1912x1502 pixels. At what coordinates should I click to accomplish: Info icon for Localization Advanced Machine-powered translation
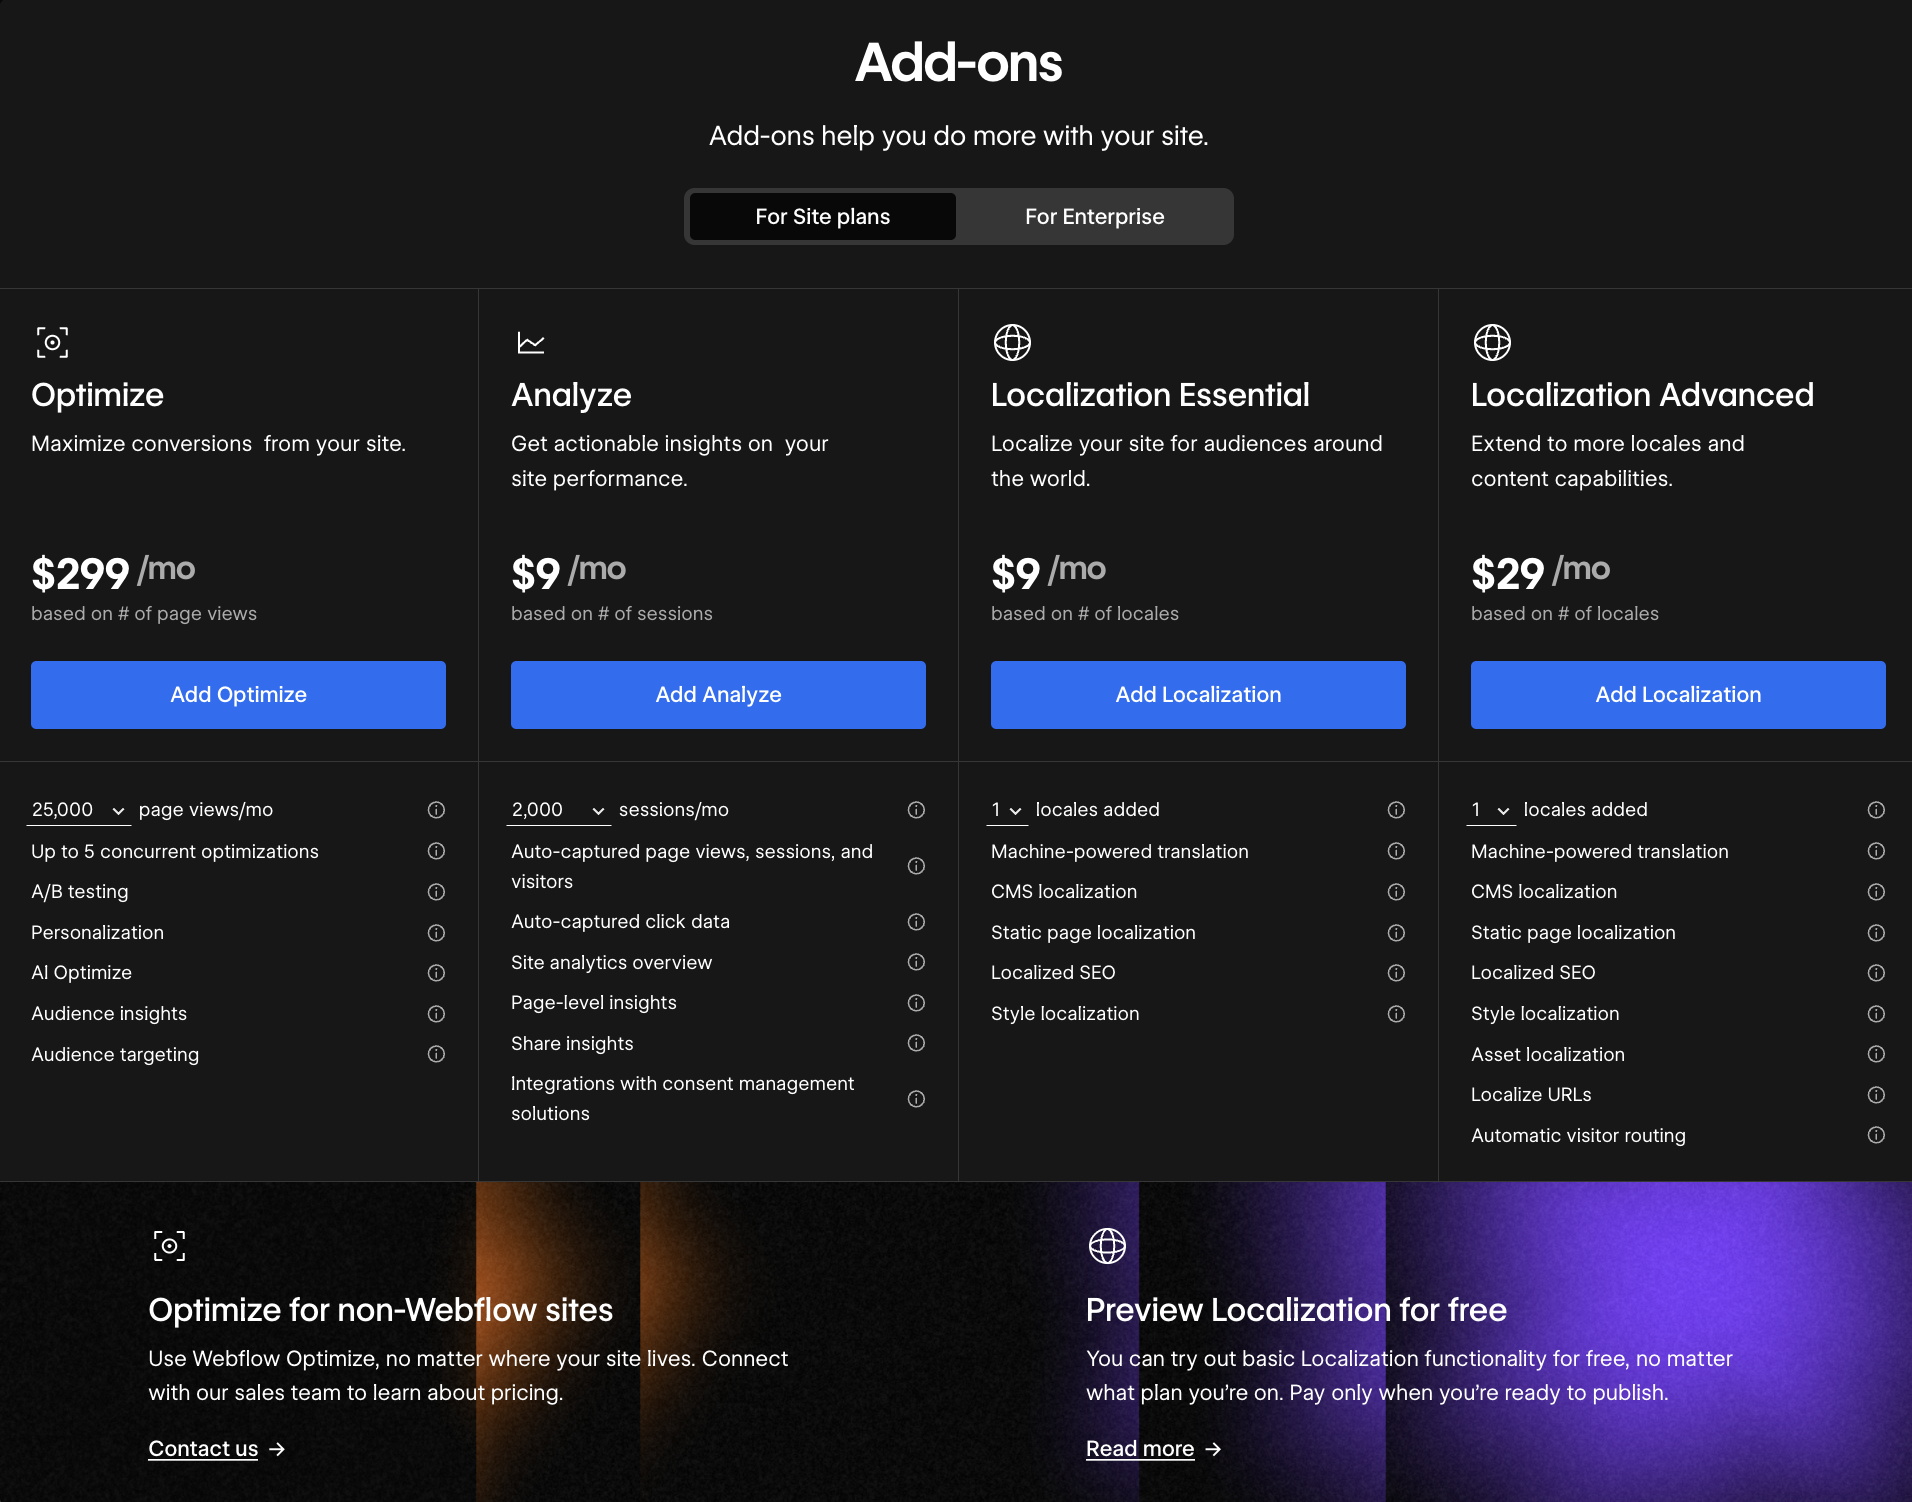click(x=1876, y=851)
